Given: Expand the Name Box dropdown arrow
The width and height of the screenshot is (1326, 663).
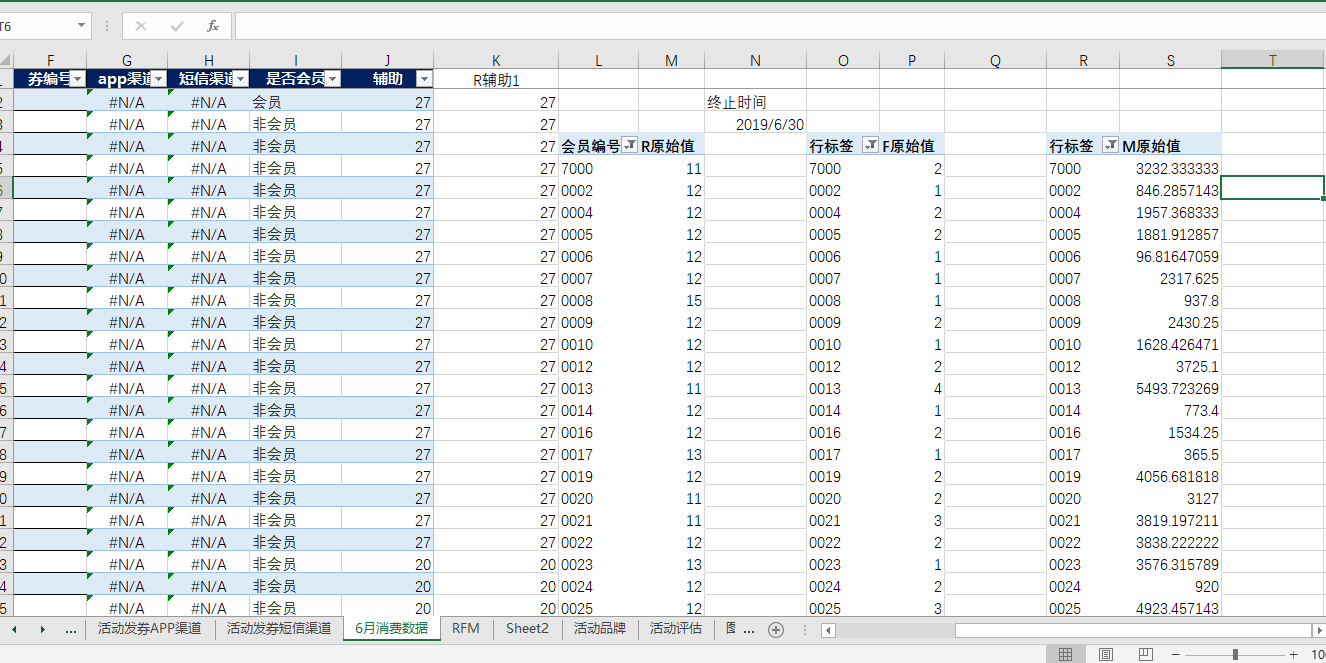Looking at the screenshot, I should 81,26.
